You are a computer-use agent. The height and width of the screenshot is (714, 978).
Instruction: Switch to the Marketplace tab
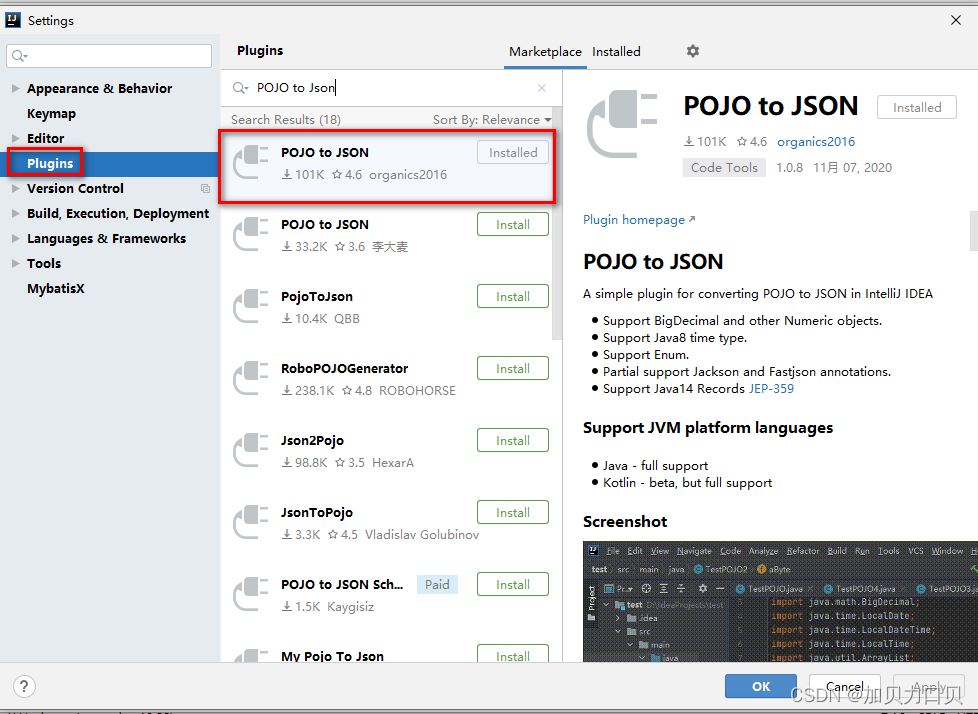[x=545, y=52]
